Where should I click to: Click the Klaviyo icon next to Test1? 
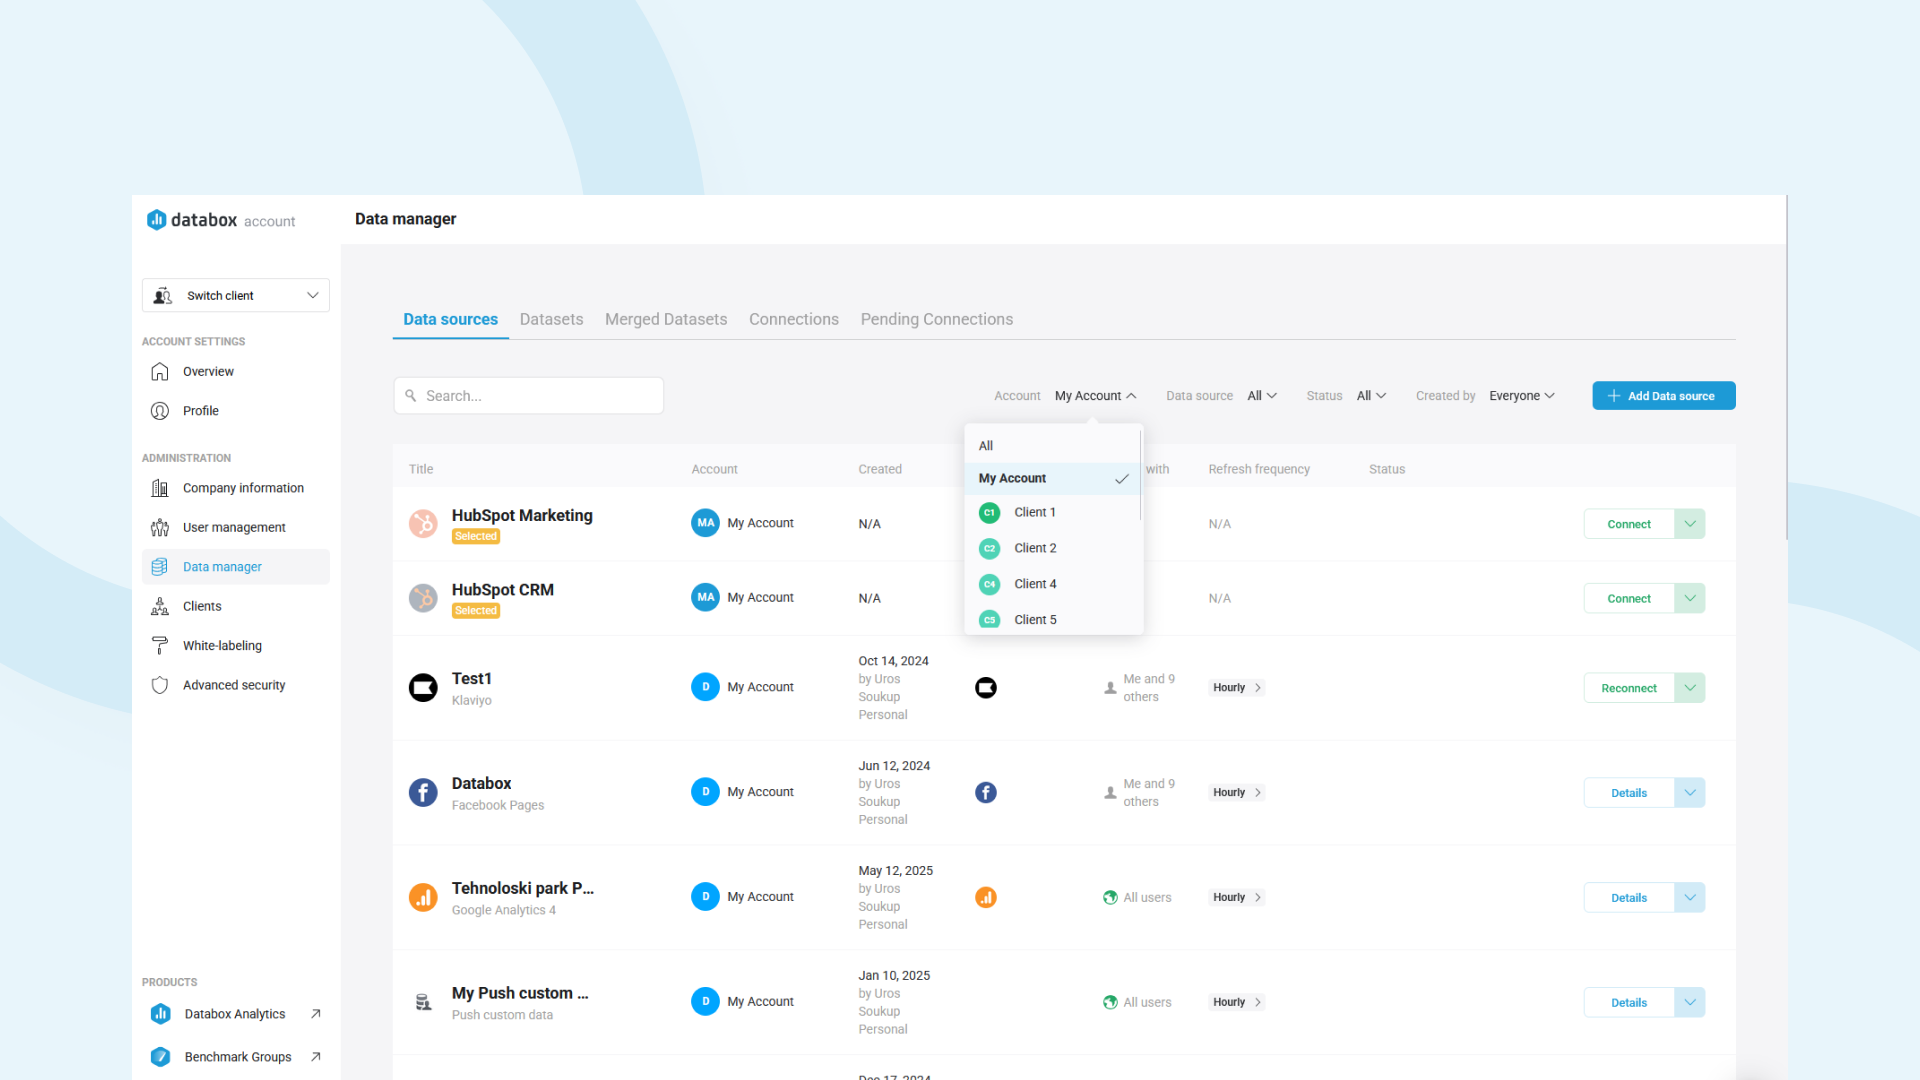pyautogui.click(x=423, y=687)
